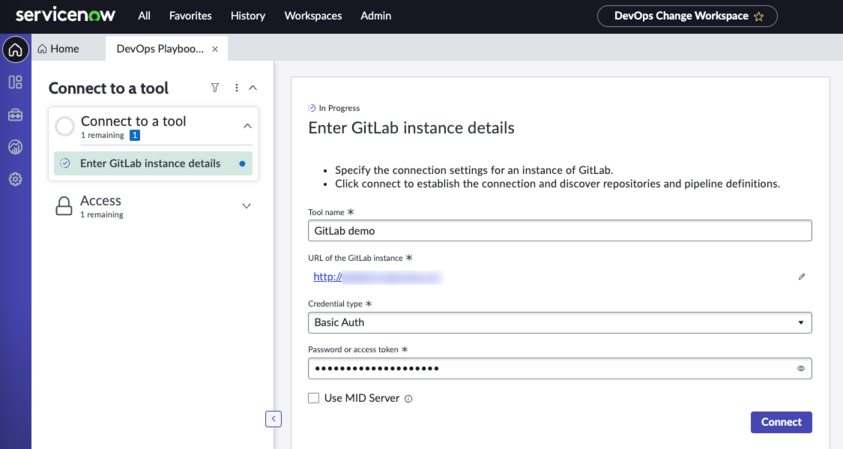Click the step in-progress icon in sidebar
The image size is (843, 449).
[x=65, y=163]
